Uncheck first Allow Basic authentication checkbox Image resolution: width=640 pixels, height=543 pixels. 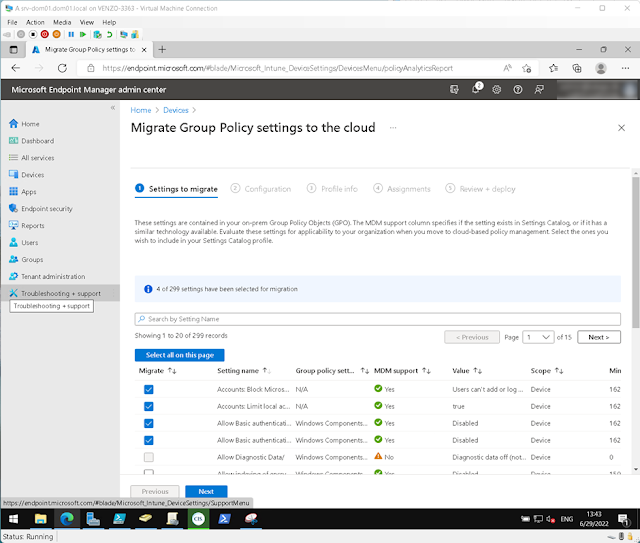click(x=149, y=423)
